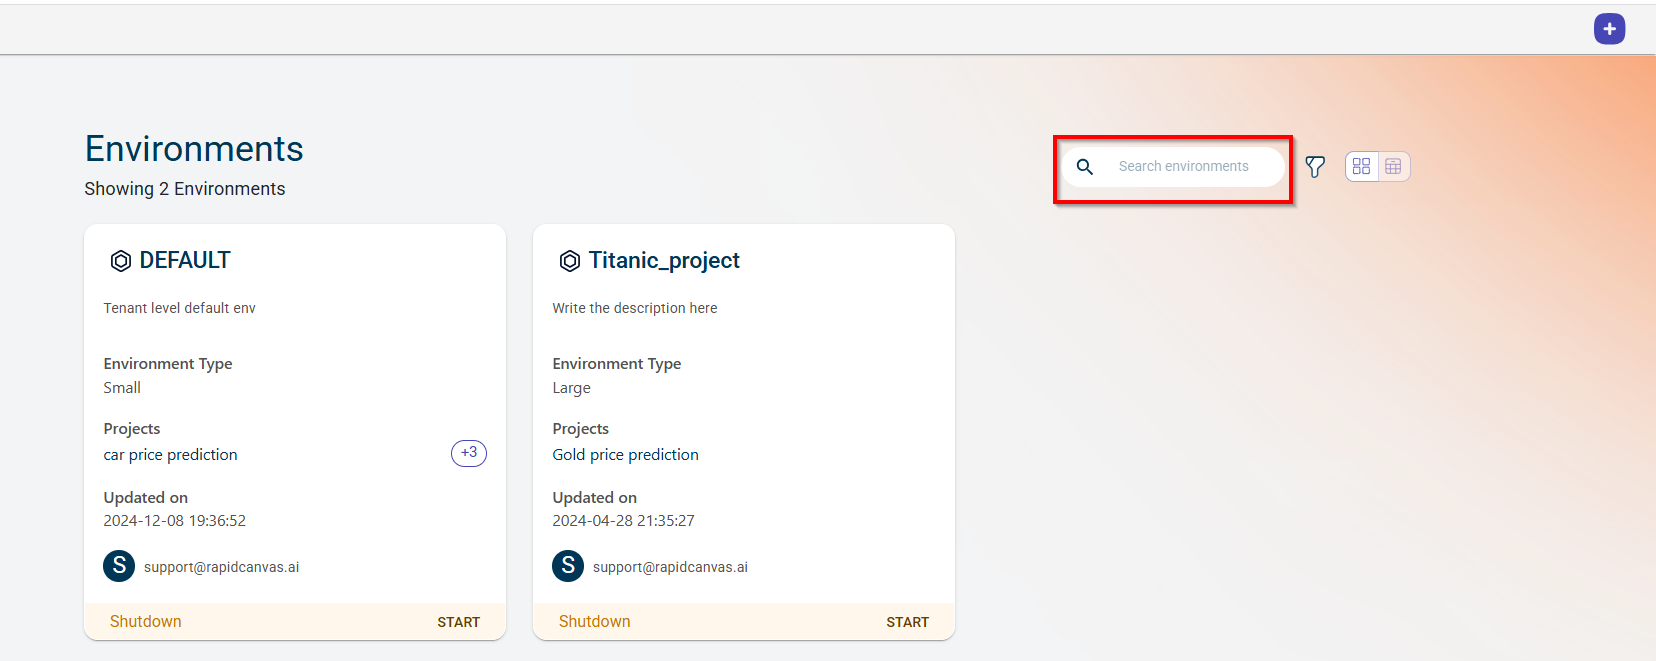Start the DEFAULT environment
The width and height of the screenshot is (1656, 661).
[x=458, y=622]
